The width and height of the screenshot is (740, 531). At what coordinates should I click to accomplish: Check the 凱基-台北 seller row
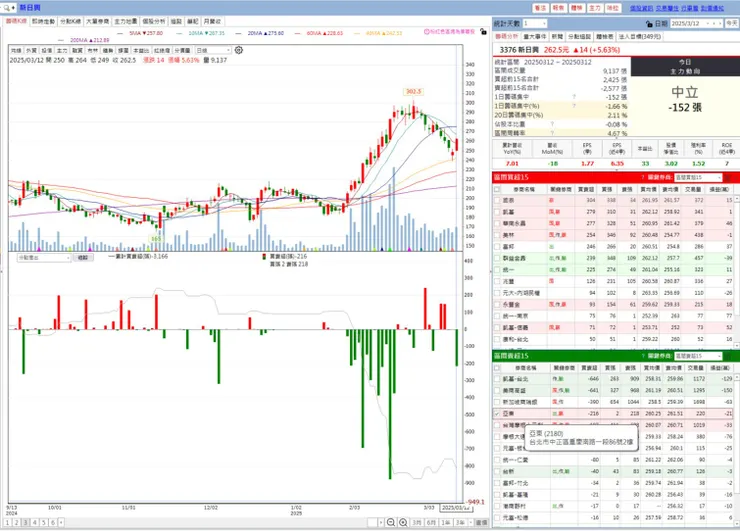coord(497,379)
